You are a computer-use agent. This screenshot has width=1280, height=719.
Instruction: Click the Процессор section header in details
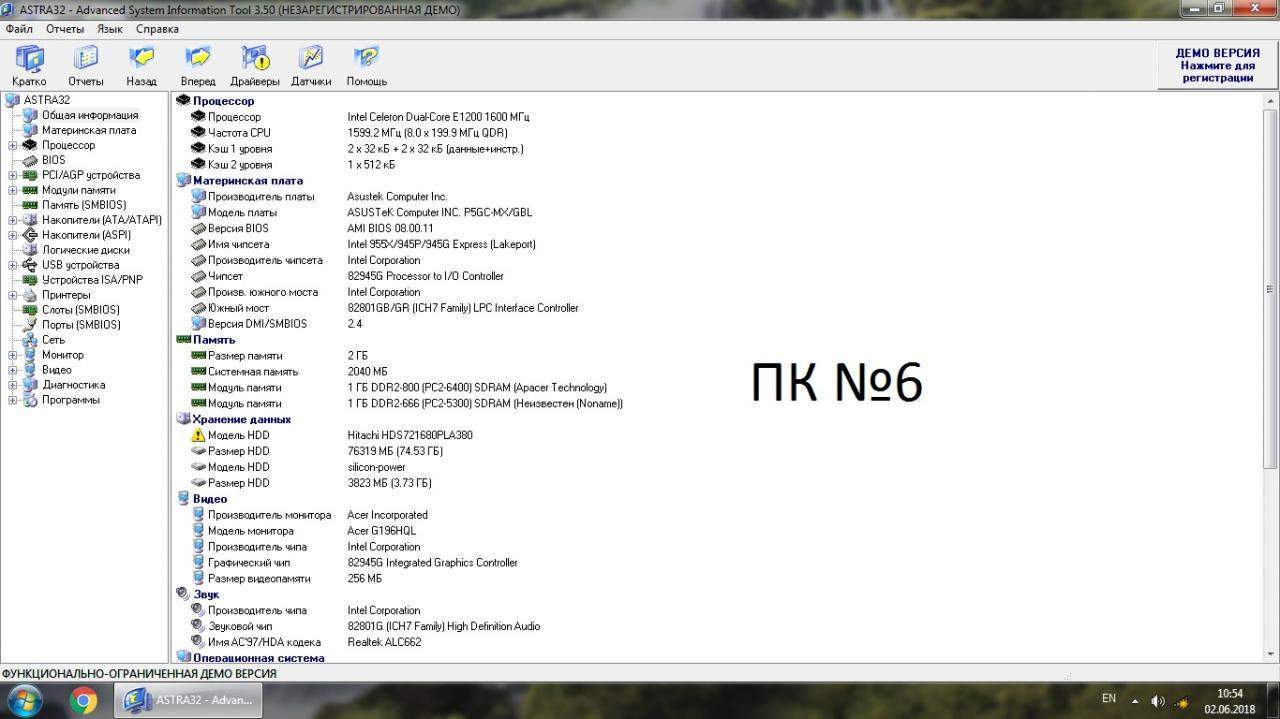coord(223,101)
